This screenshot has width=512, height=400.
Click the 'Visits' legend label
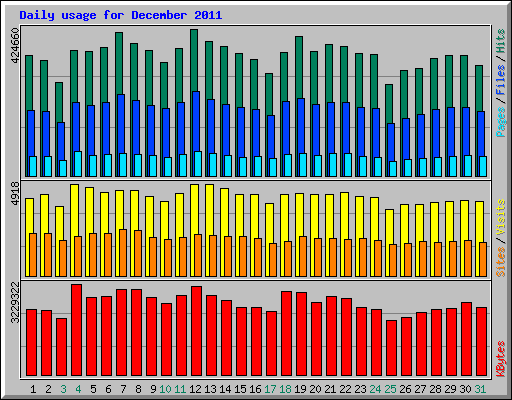point(501,217)
